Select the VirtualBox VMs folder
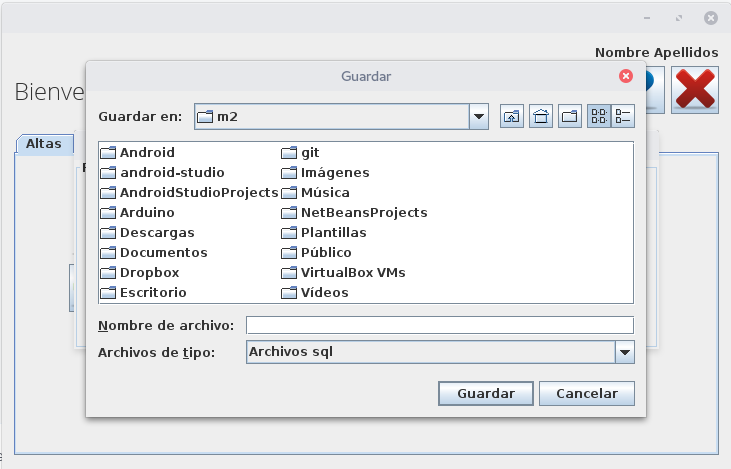Screen dimensions: 731x469 pos(352,273)
